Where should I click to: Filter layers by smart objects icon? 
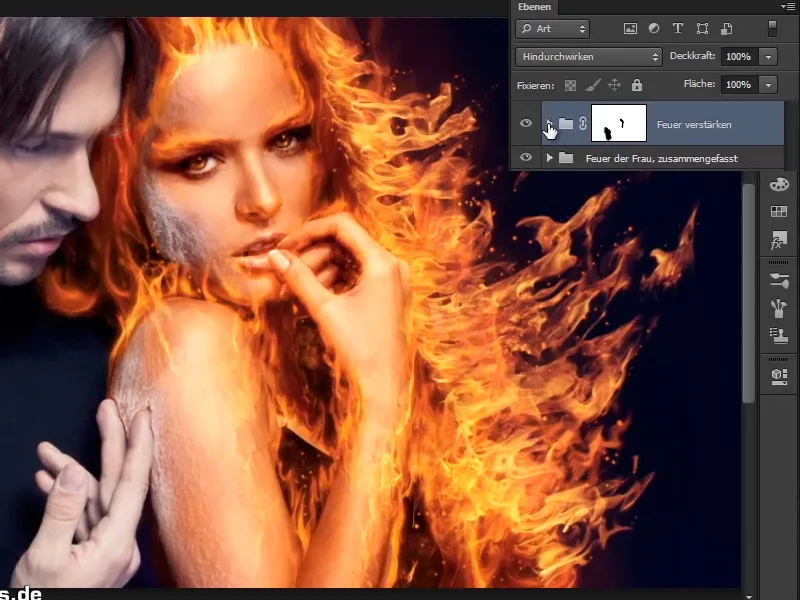point(727,29)
